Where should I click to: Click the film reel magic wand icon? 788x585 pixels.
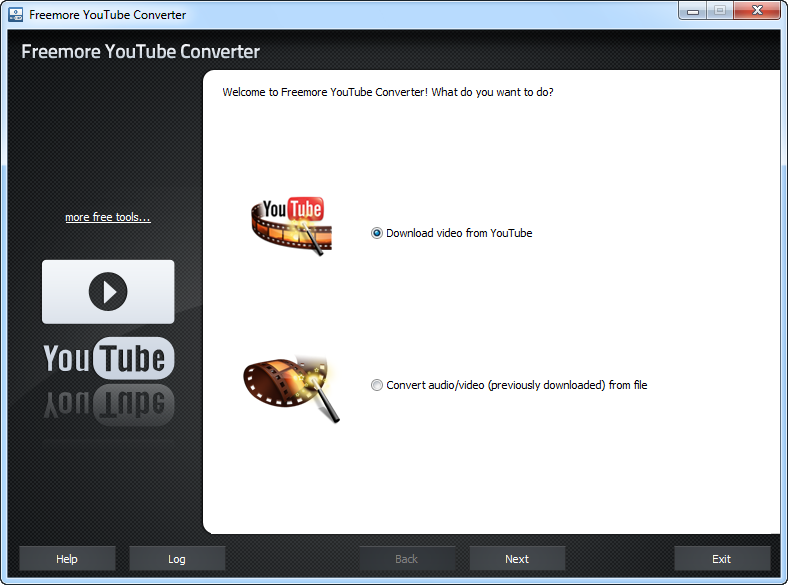pyautogui.click(x=292, y=389)
